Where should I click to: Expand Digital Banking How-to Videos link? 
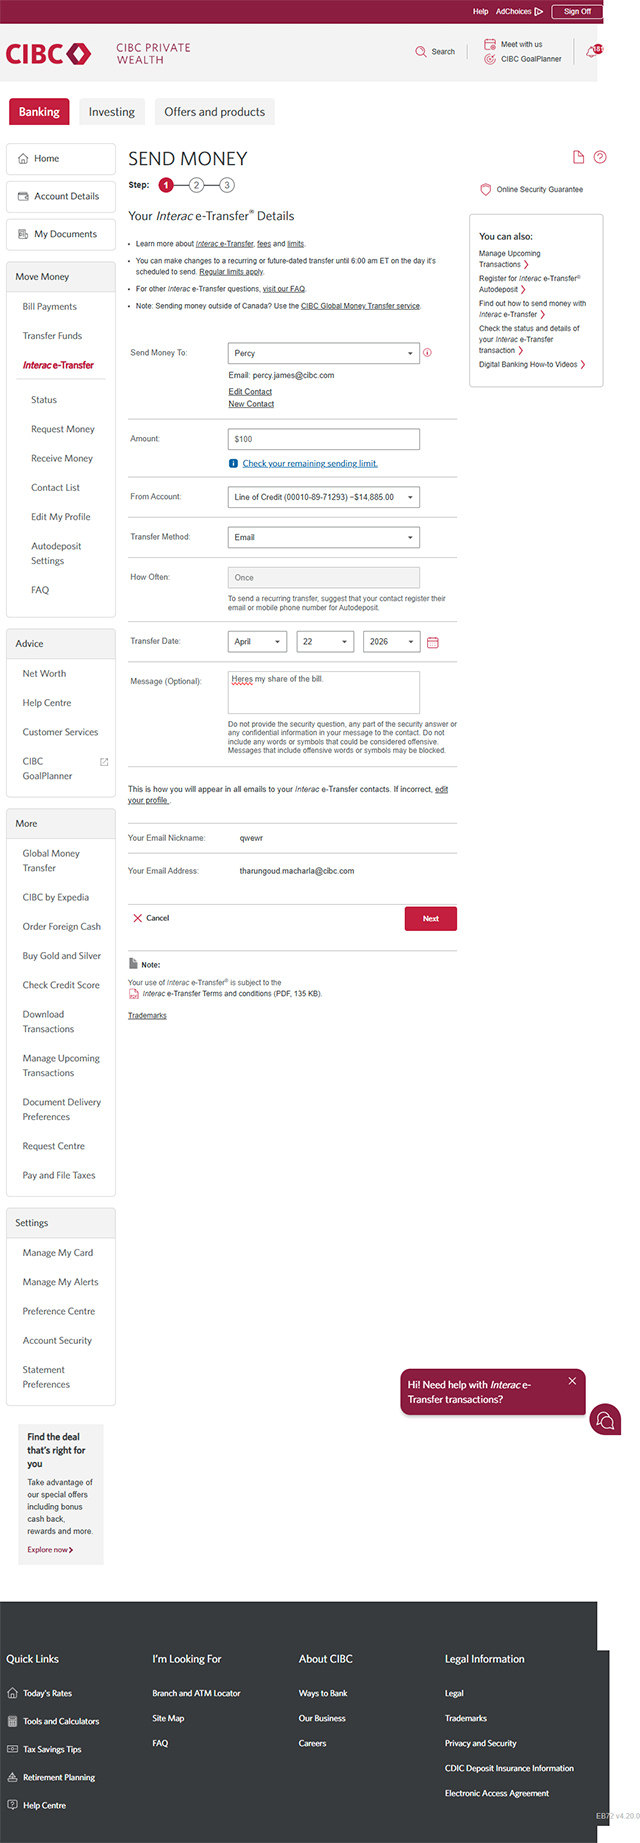[532, 364]
